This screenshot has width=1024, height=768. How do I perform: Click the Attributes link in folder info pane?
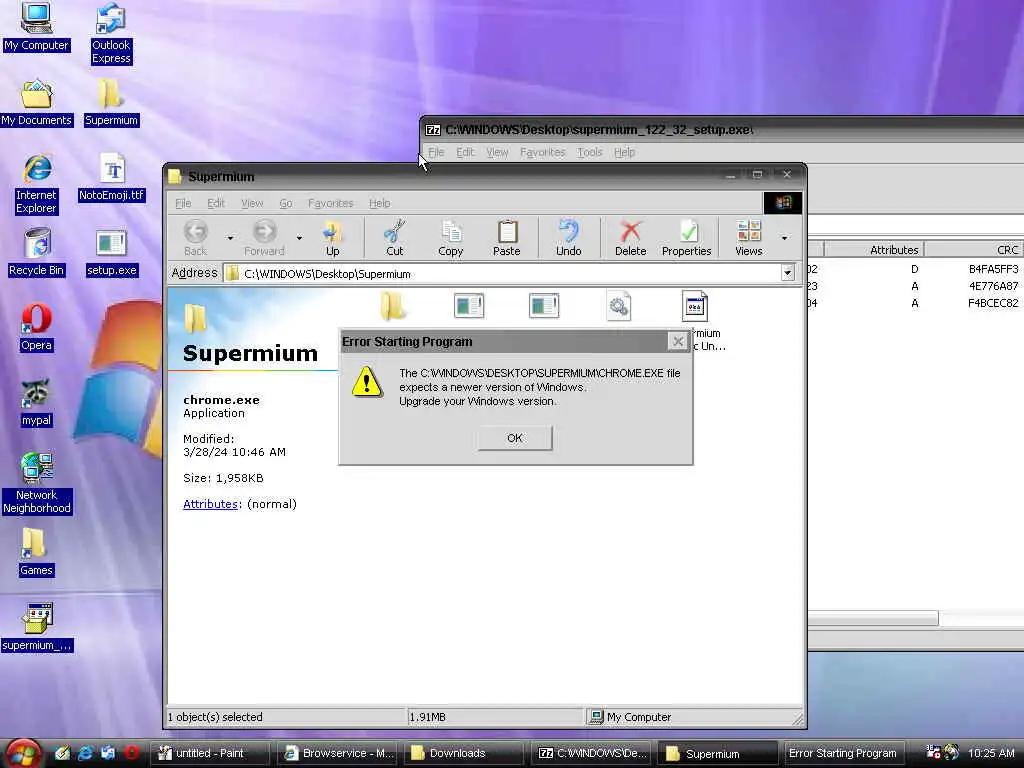[x=210, y=504]
